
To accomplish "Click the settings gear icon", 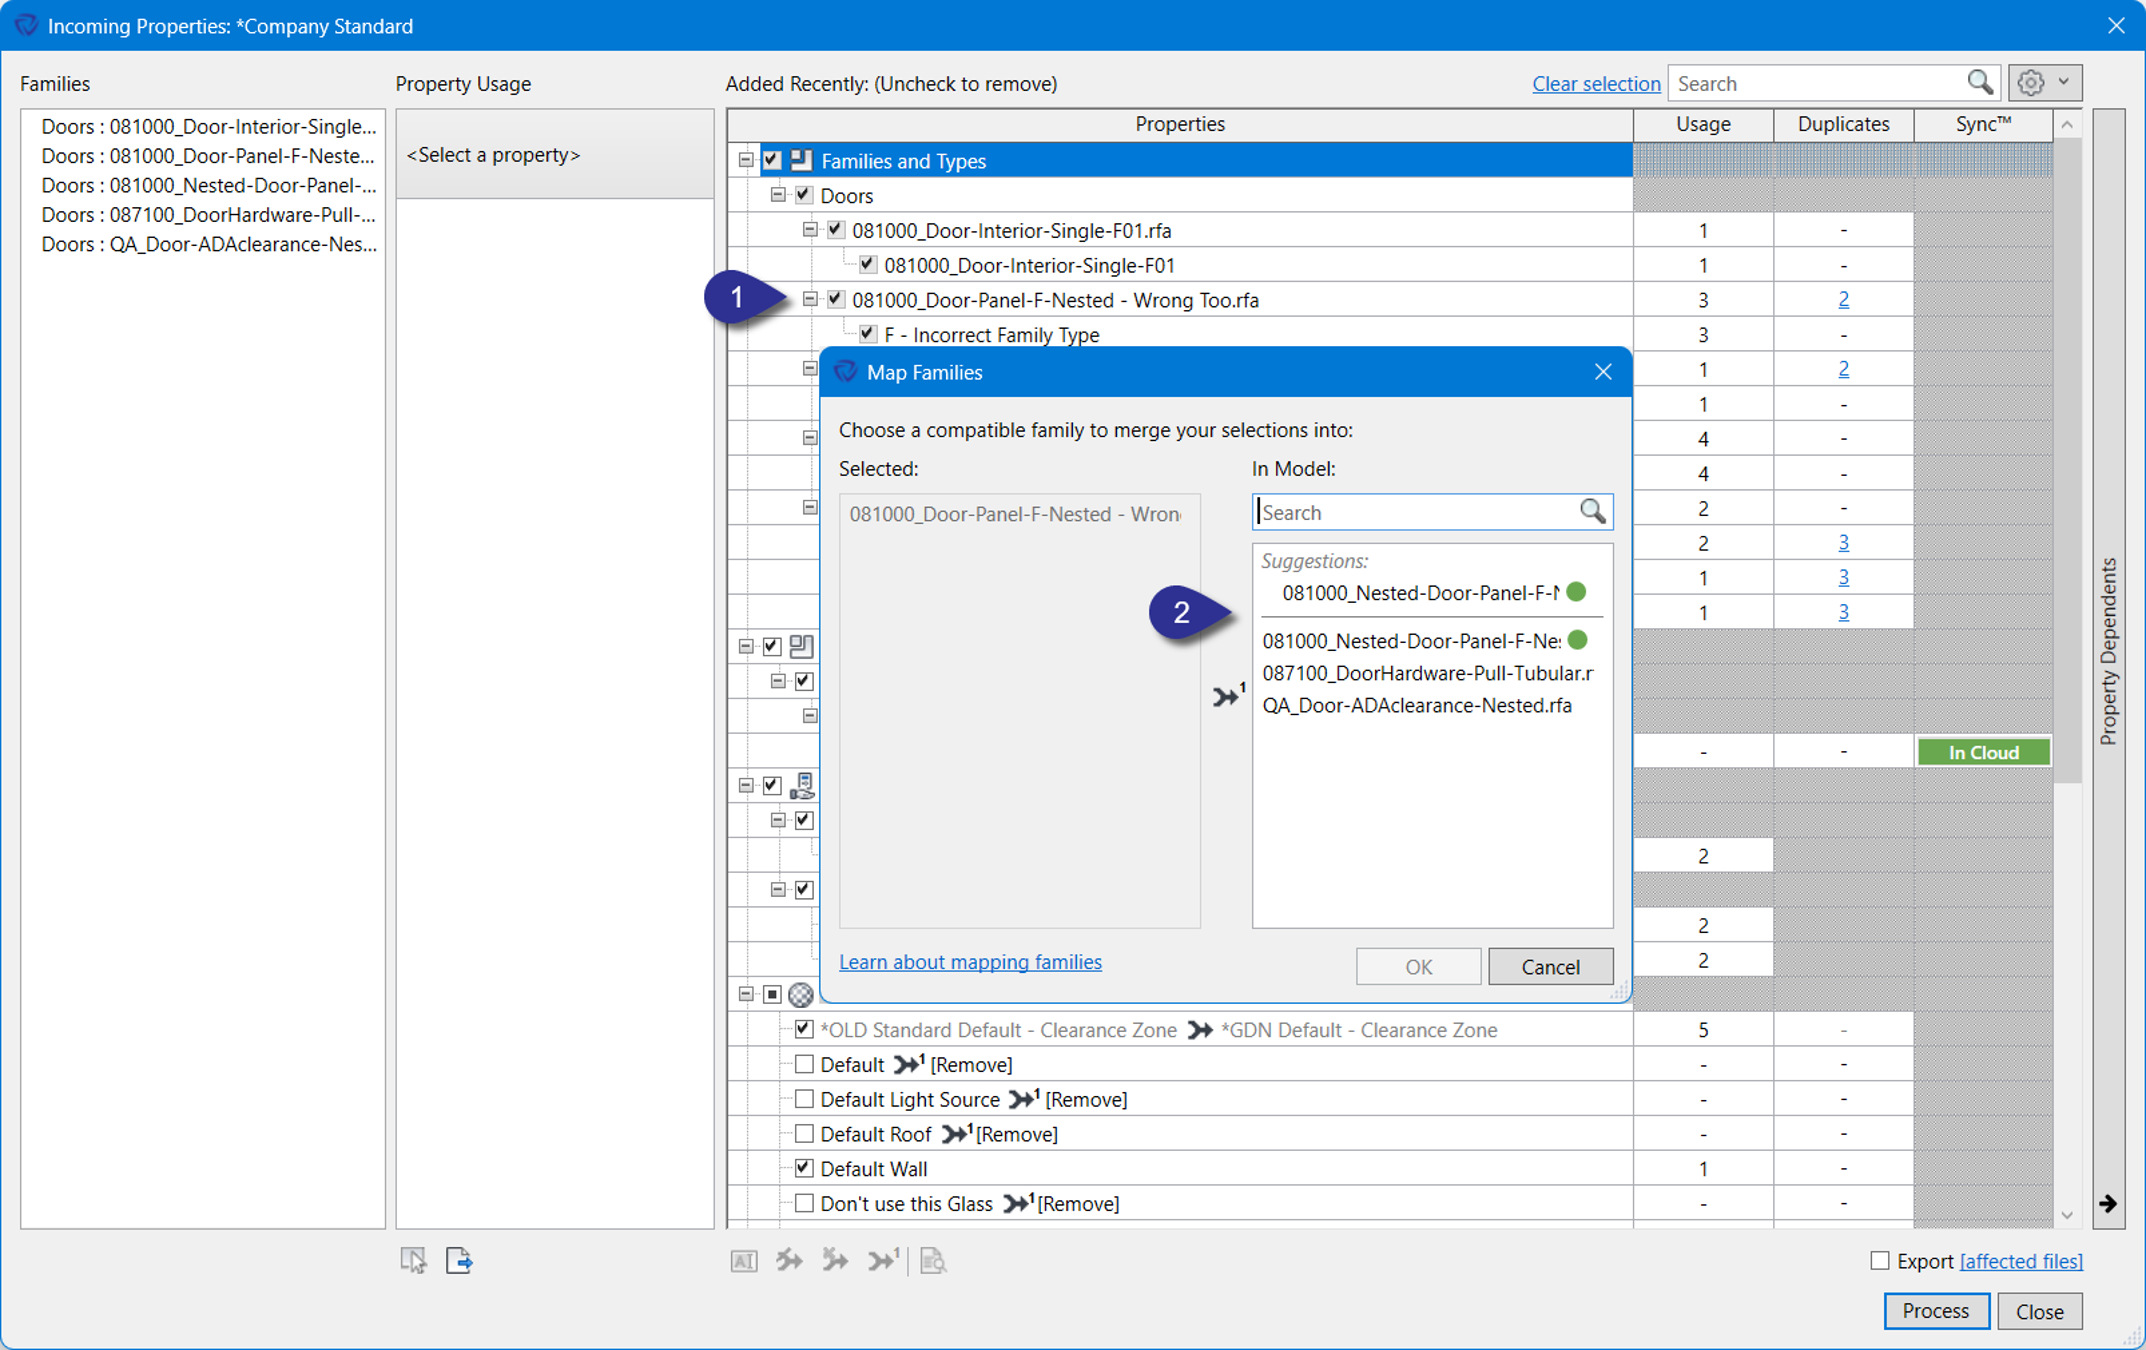I will (2030, 83).
